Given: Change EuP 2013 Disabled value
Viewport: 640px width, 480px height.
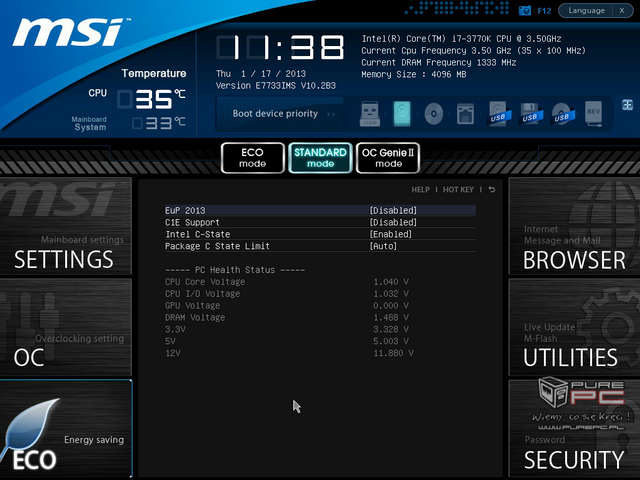Looking at the screenshot, I should point(393,211).
